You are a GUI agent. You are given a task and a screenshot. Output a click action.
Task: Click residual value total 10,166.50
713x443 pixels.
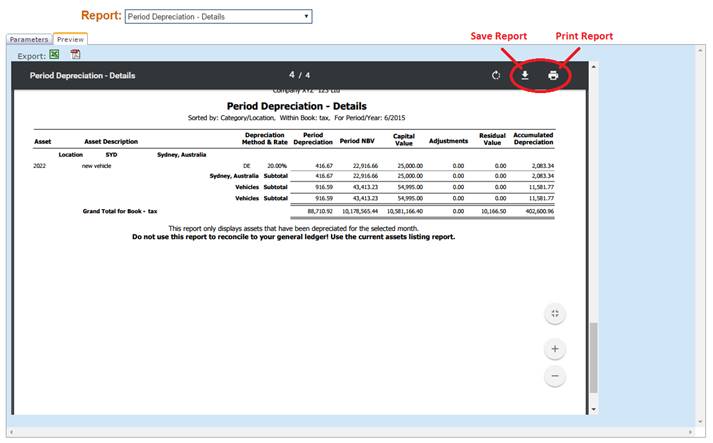493,211
